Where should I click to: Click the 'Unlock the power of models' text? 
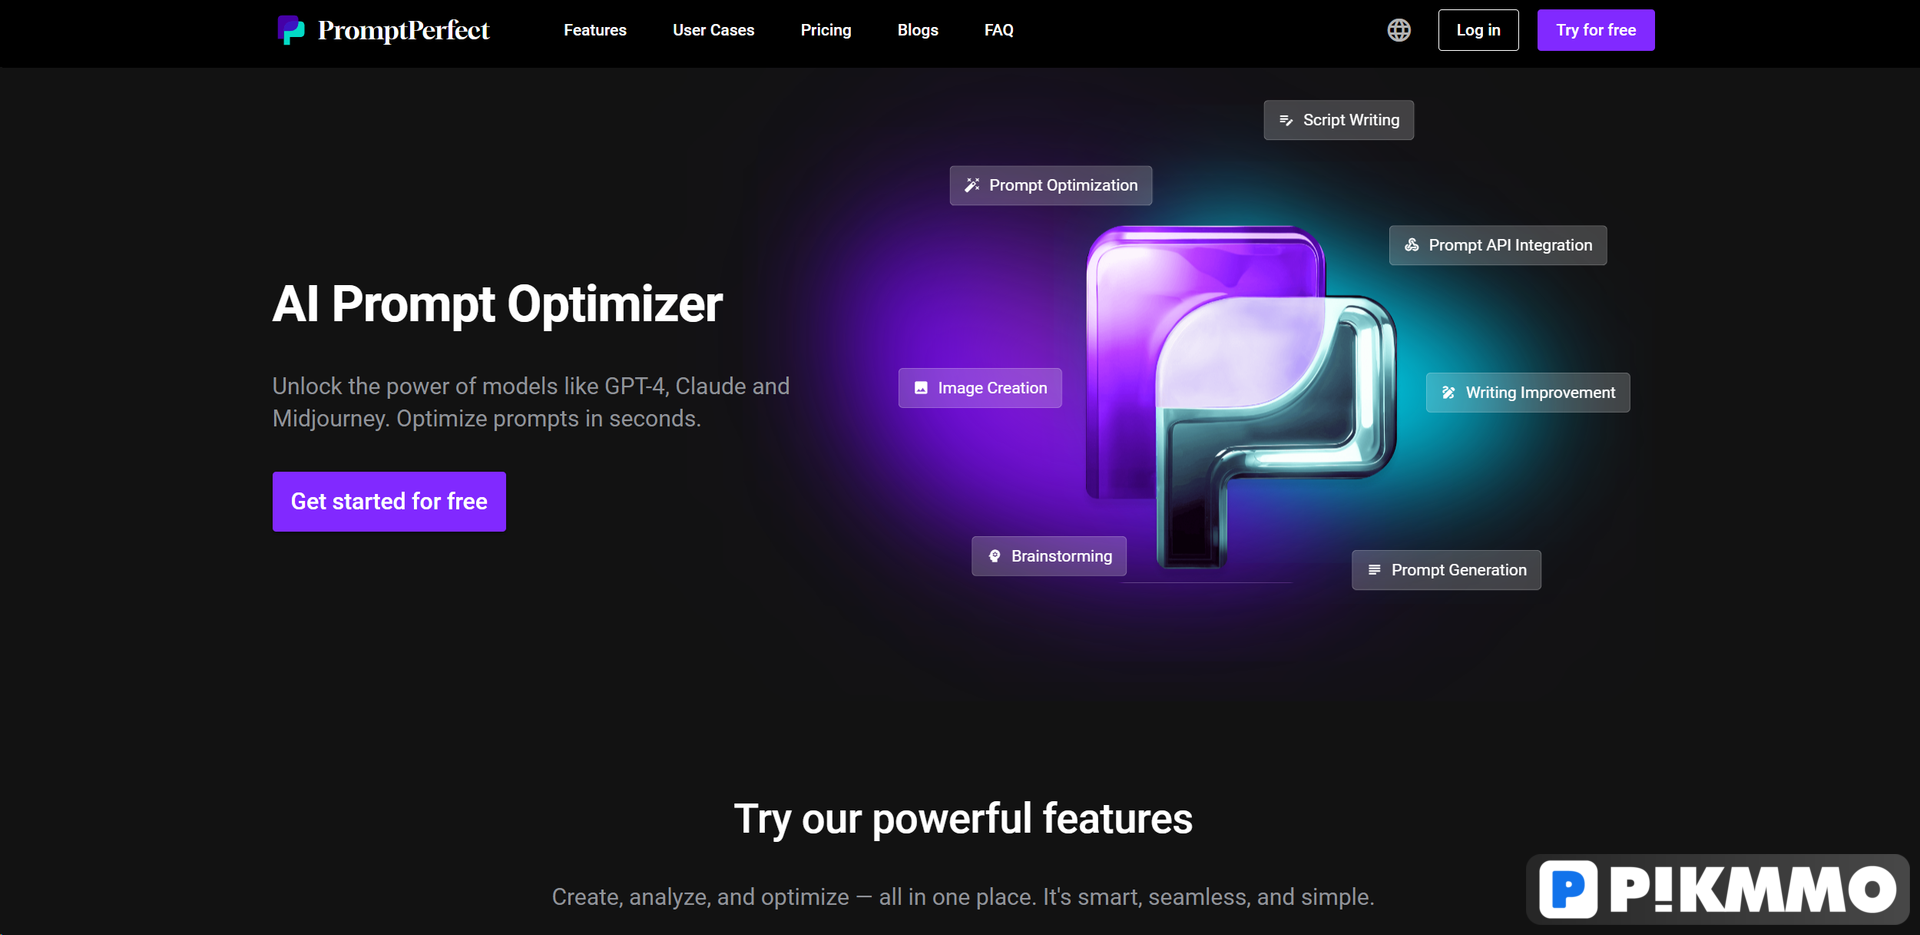point(531,402)
